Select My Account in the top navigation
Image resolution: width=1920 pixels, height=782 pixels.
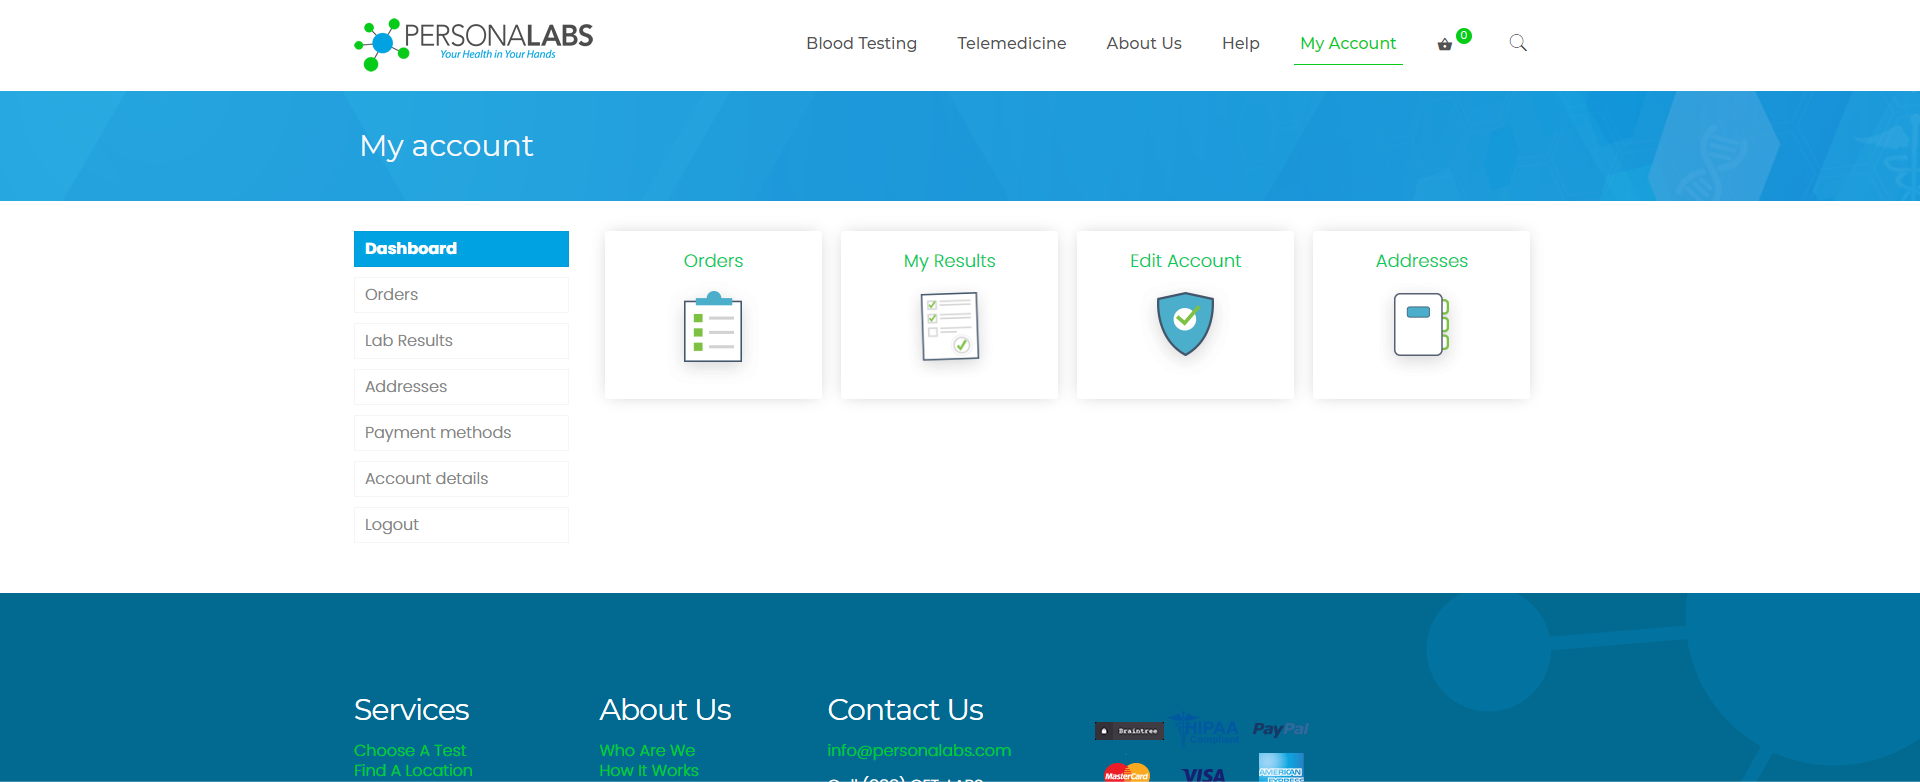1348,43
